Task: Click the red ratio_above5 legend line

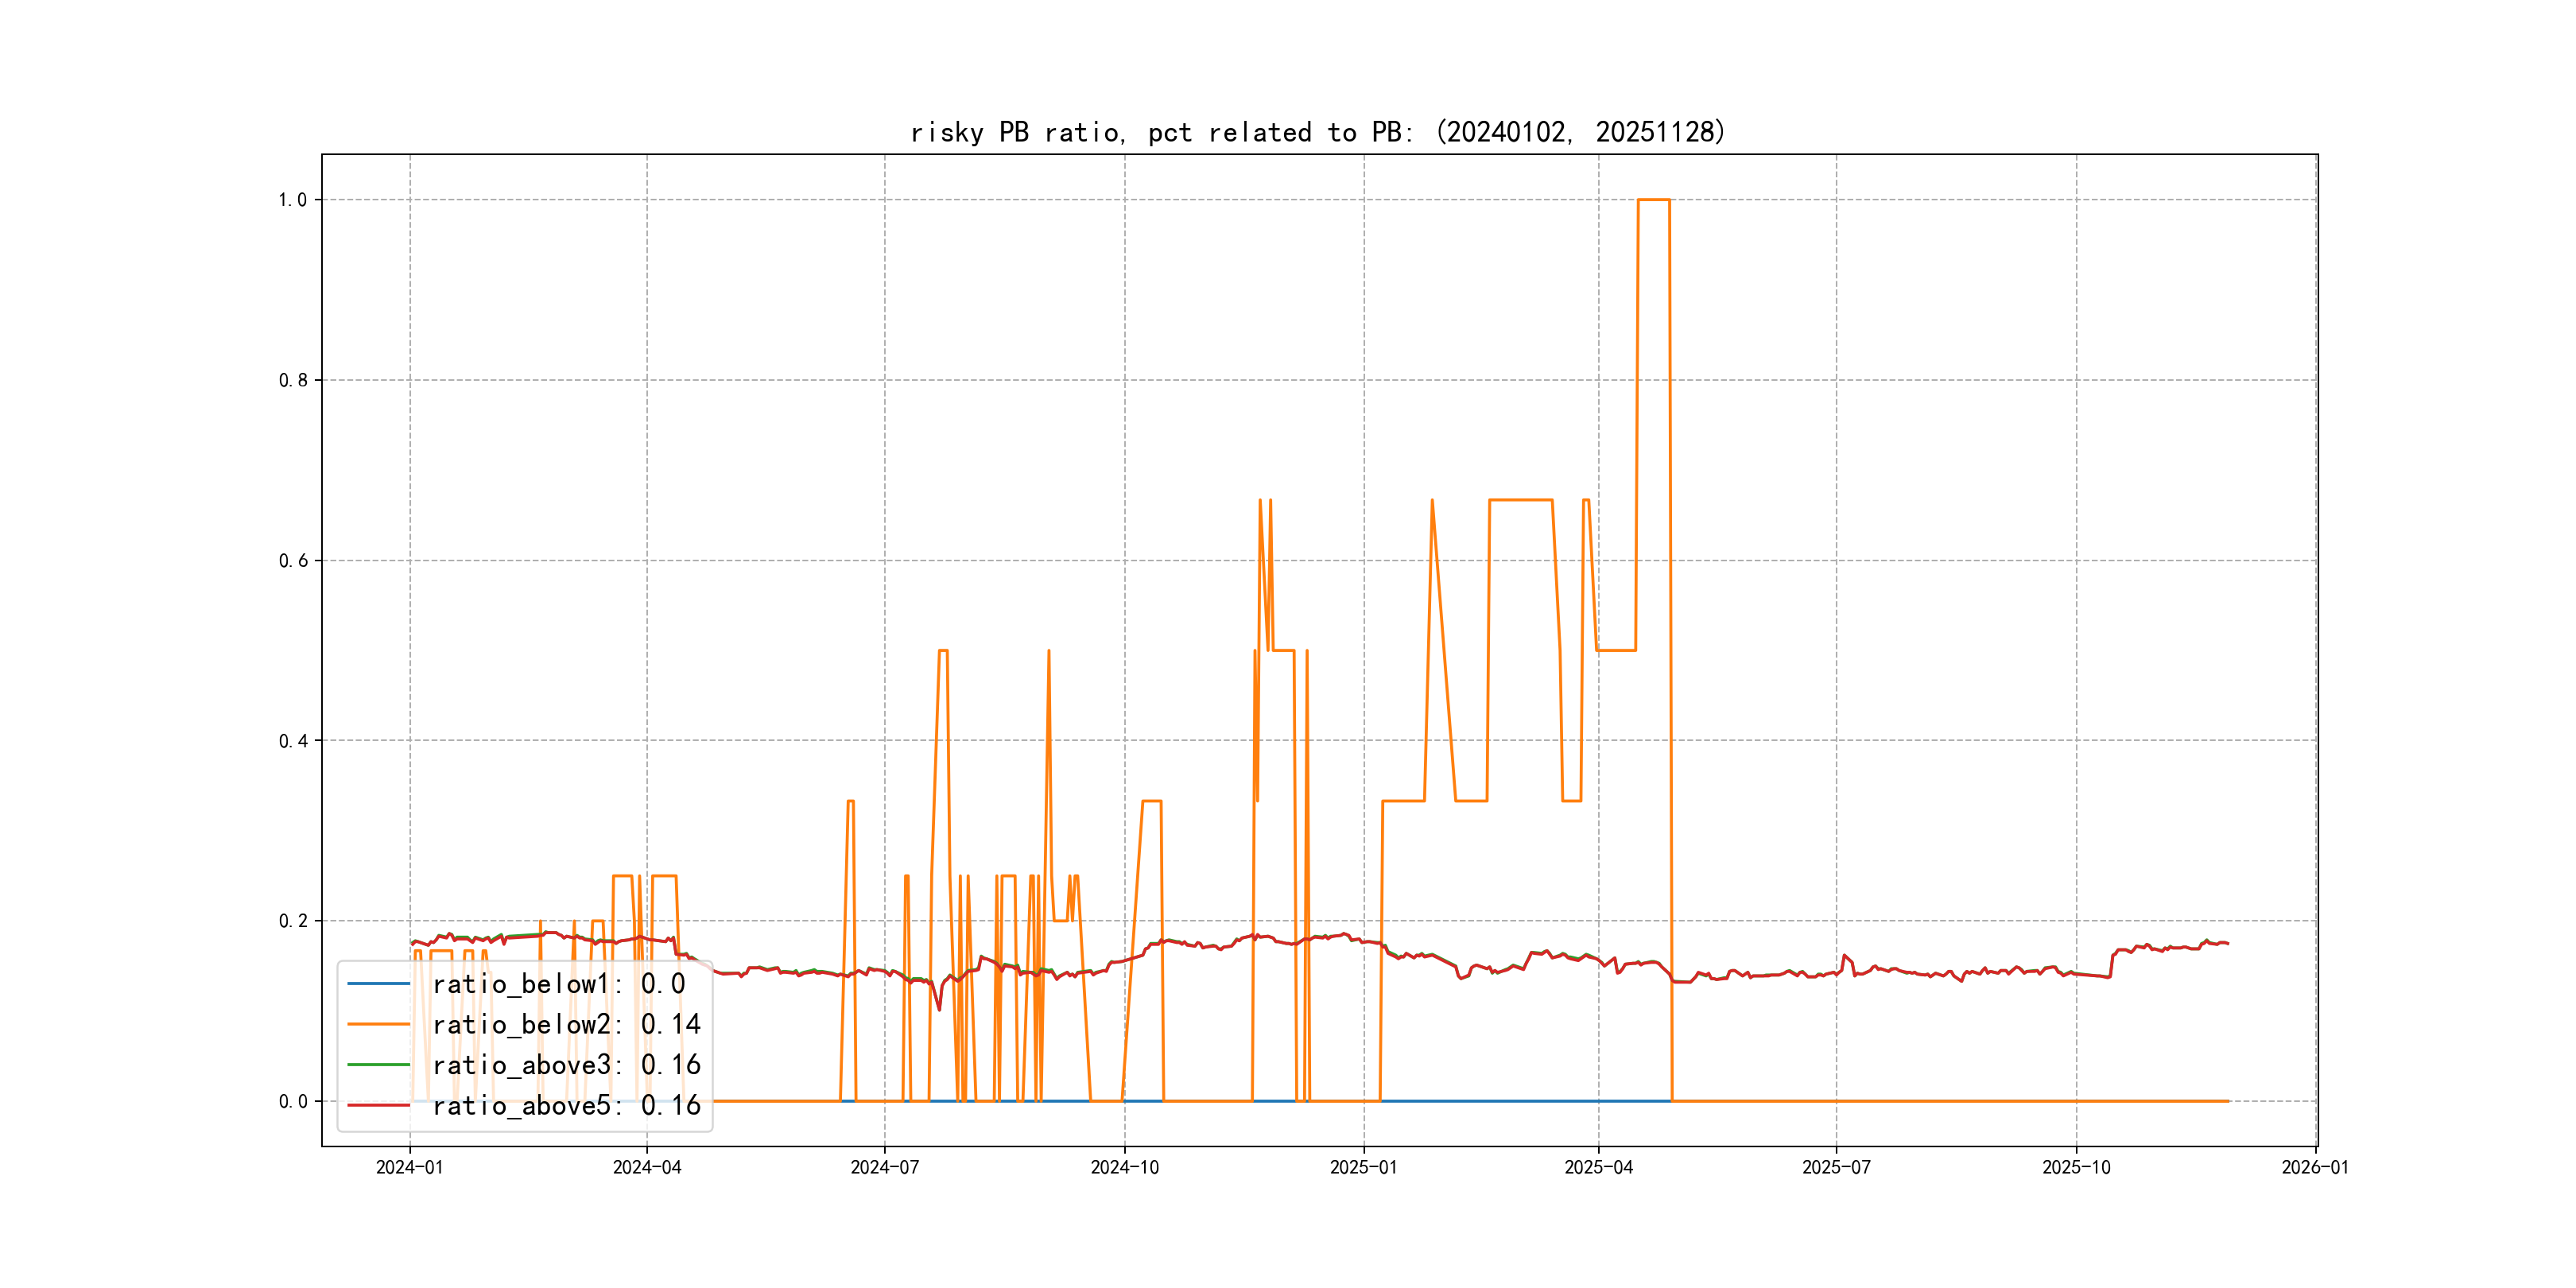Action: point(378,1105)
